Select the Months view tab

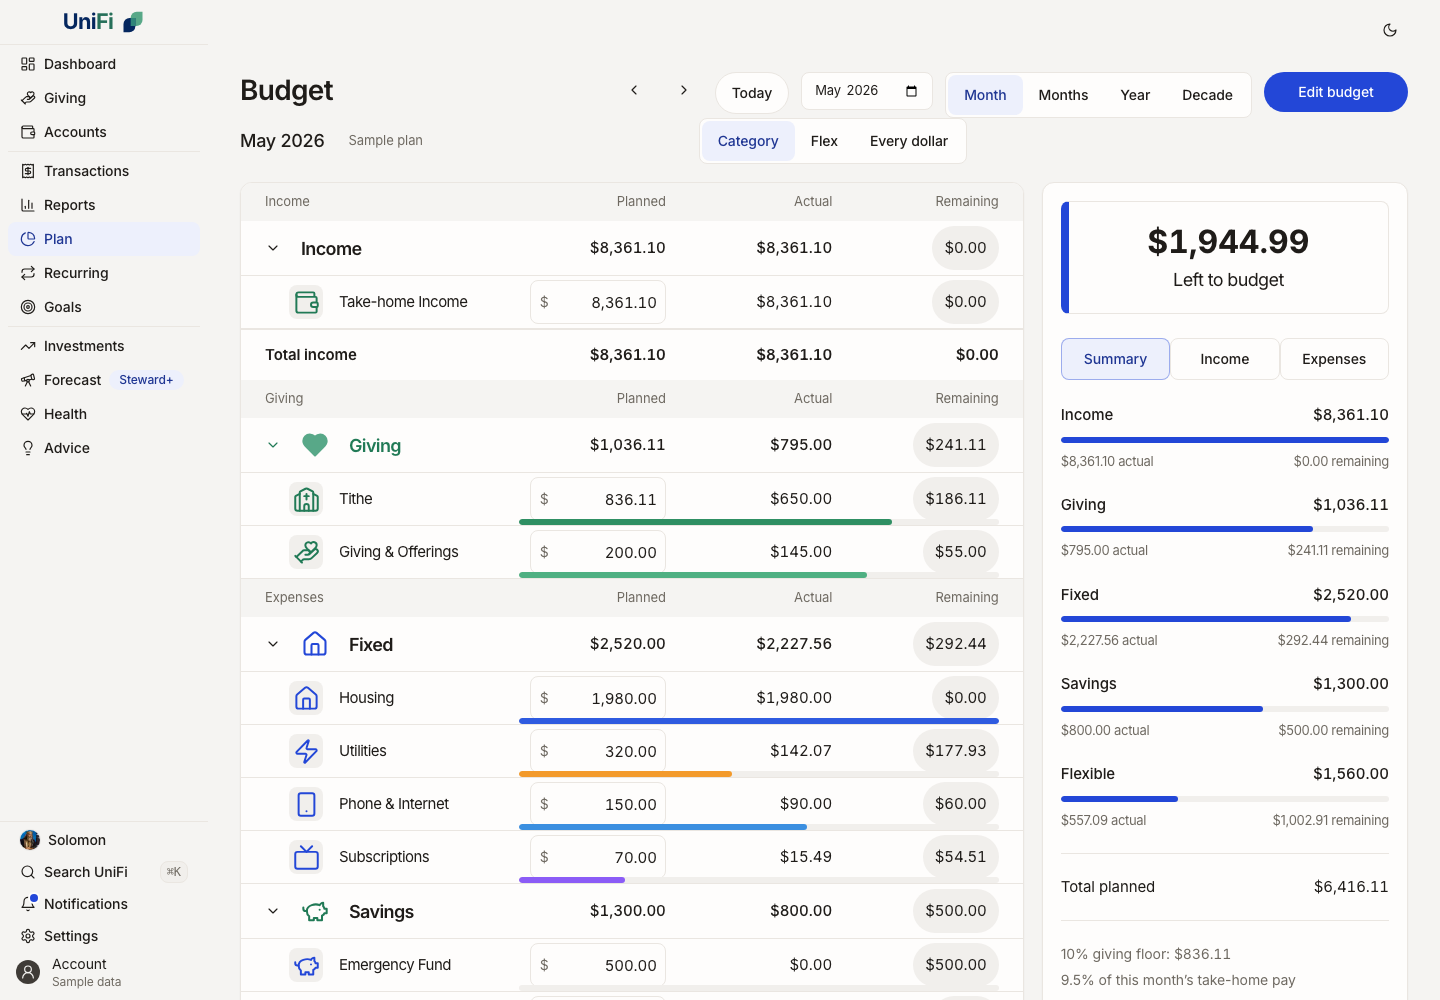pos(1063,95)
